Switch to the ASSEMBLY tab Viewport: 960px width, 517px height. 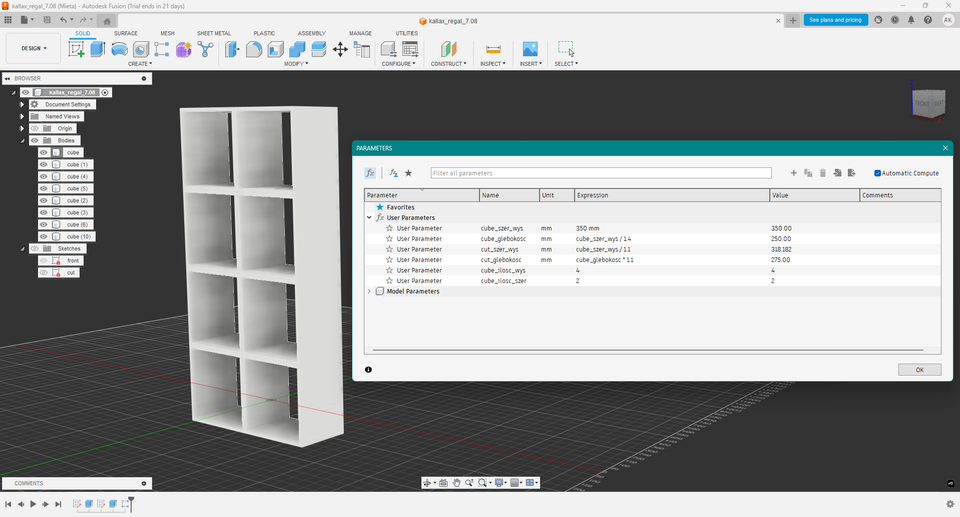[311, 33]
